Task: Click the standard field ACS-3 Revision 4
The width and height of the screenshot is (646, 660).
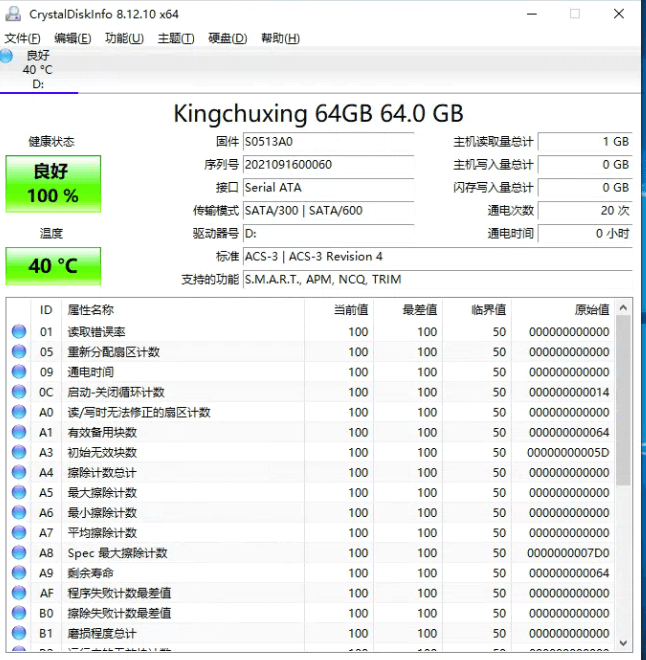Action: (438, 256)
